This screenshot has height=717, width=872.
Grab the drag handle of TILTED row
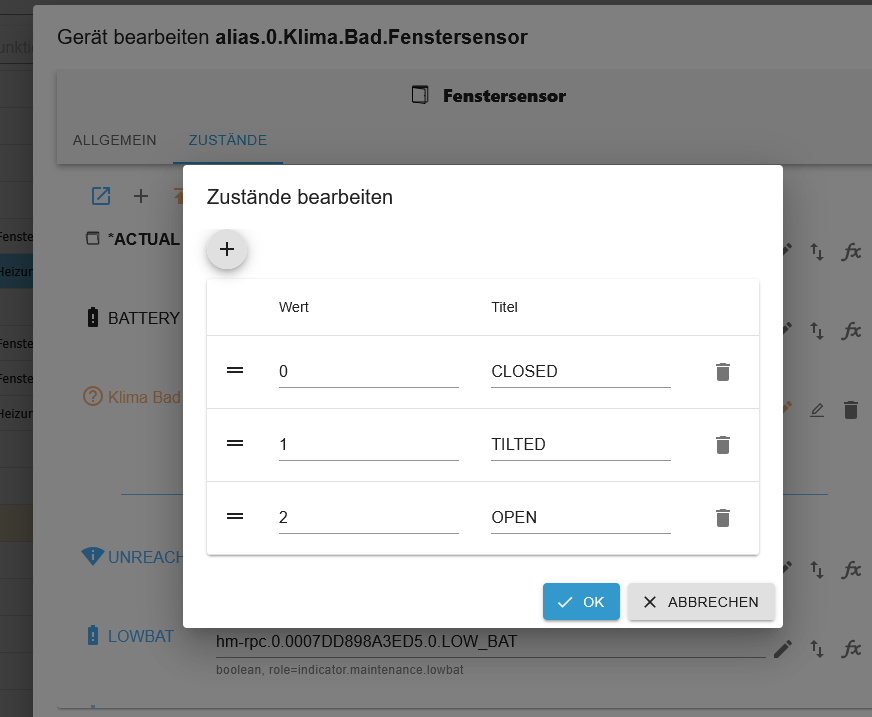(235, 443)
